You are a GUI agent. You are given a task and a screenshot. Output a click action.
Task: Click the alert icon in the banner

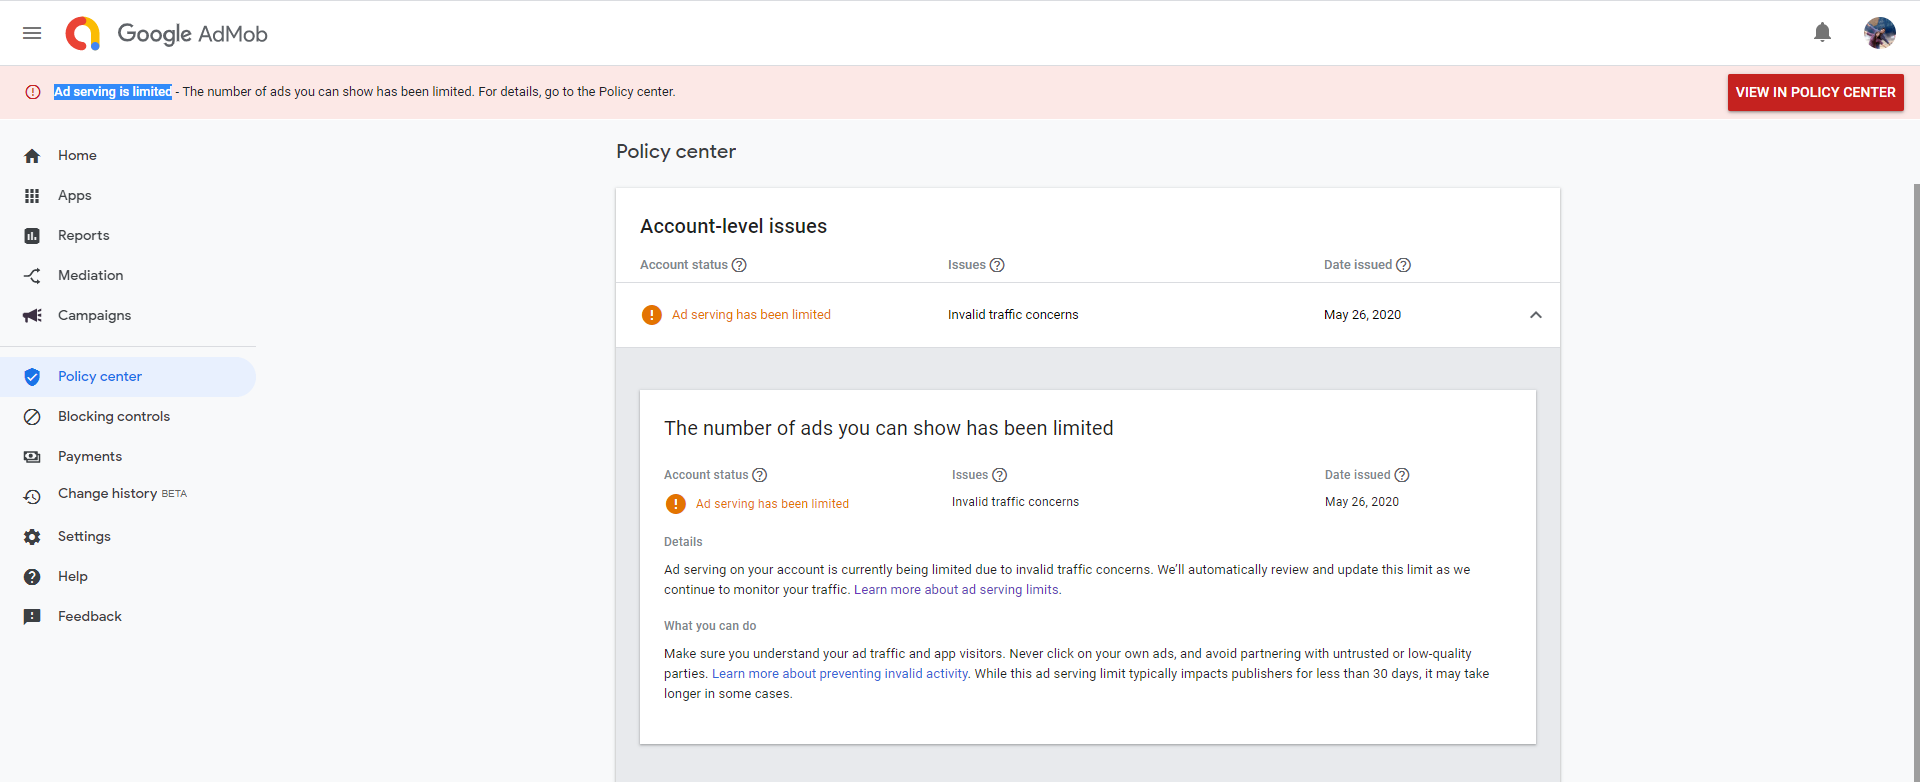click(33, 92)
